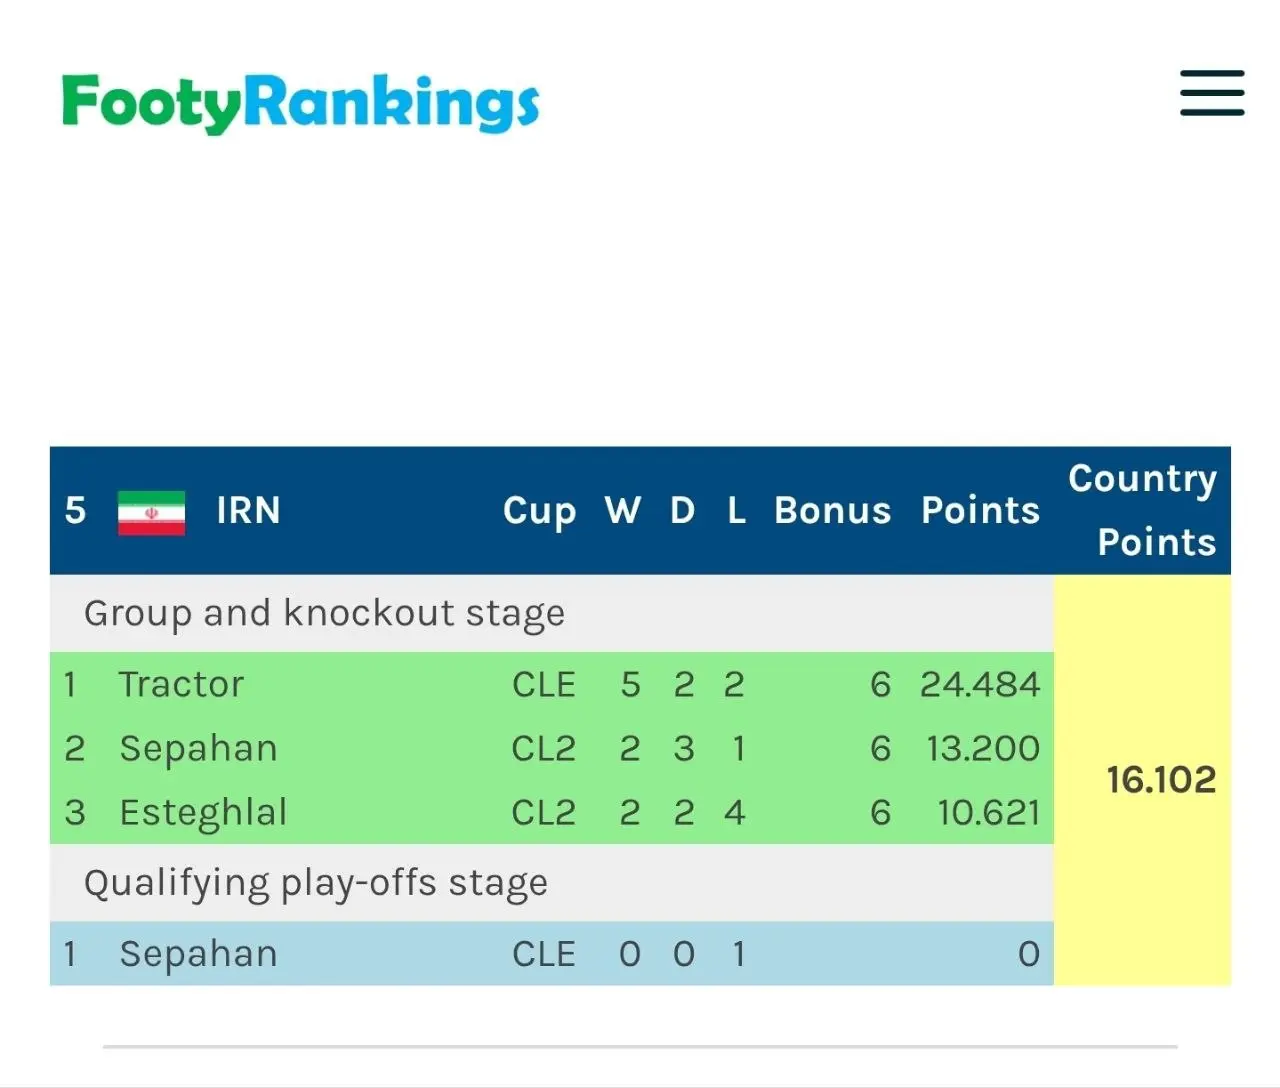Screen dimensions: 1280x1088
Task: Click Tractor's points value 24.484
Action: tap(980, 685)
